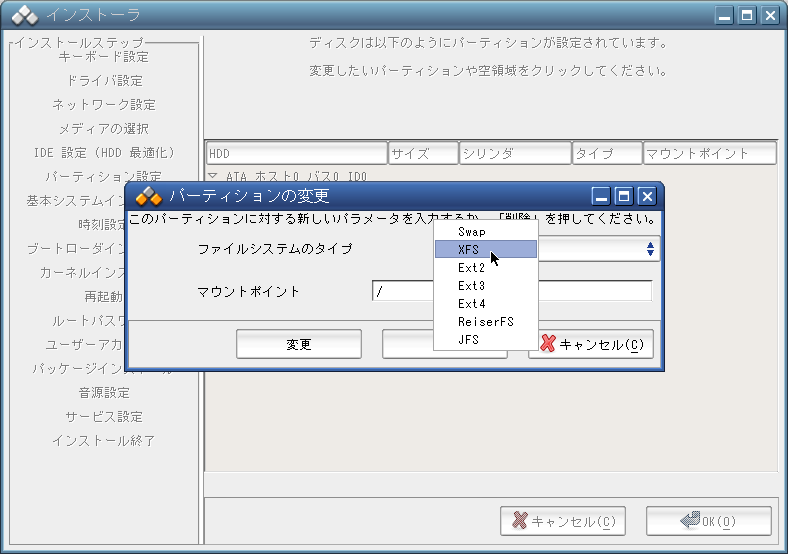Click red X icon on dialog's キャンセル button
Image resolution: width=788 pixels, height=554 pixels.
[547, 344]
